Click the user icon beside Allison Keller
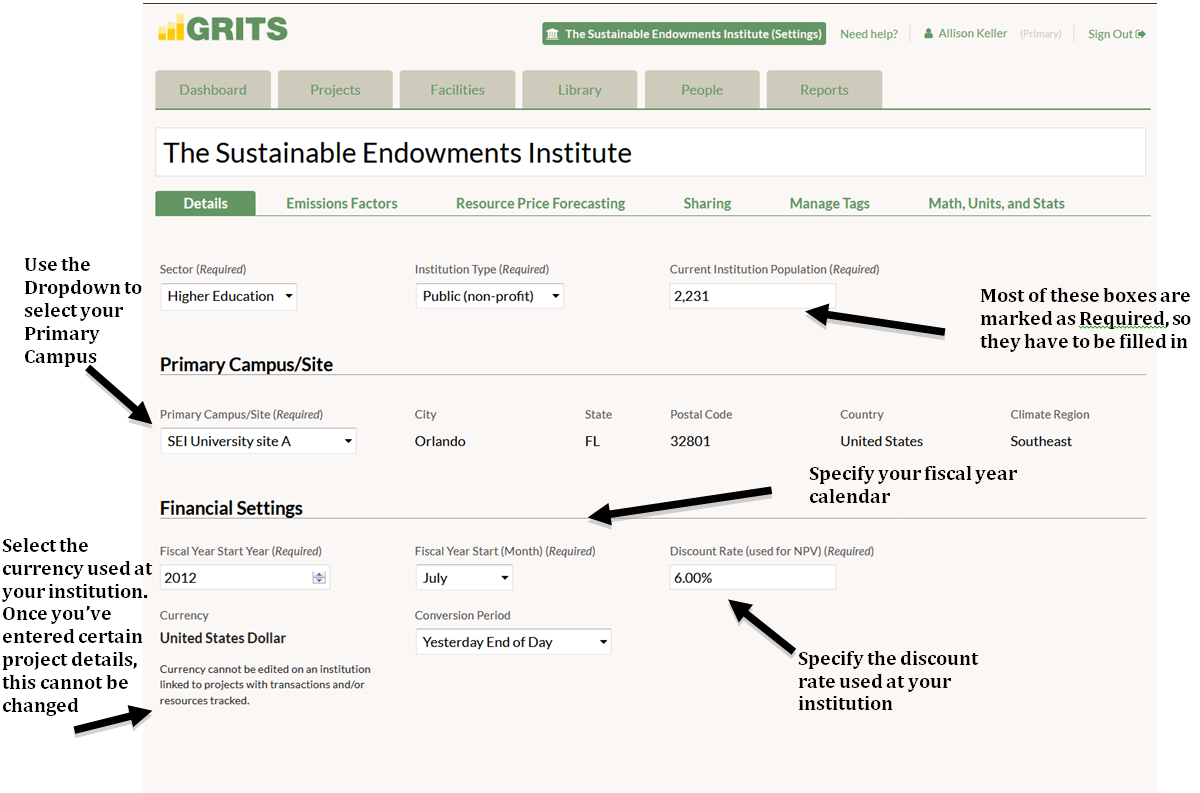Viewport: 1200px width, 793px height. (x=928, y=34)
